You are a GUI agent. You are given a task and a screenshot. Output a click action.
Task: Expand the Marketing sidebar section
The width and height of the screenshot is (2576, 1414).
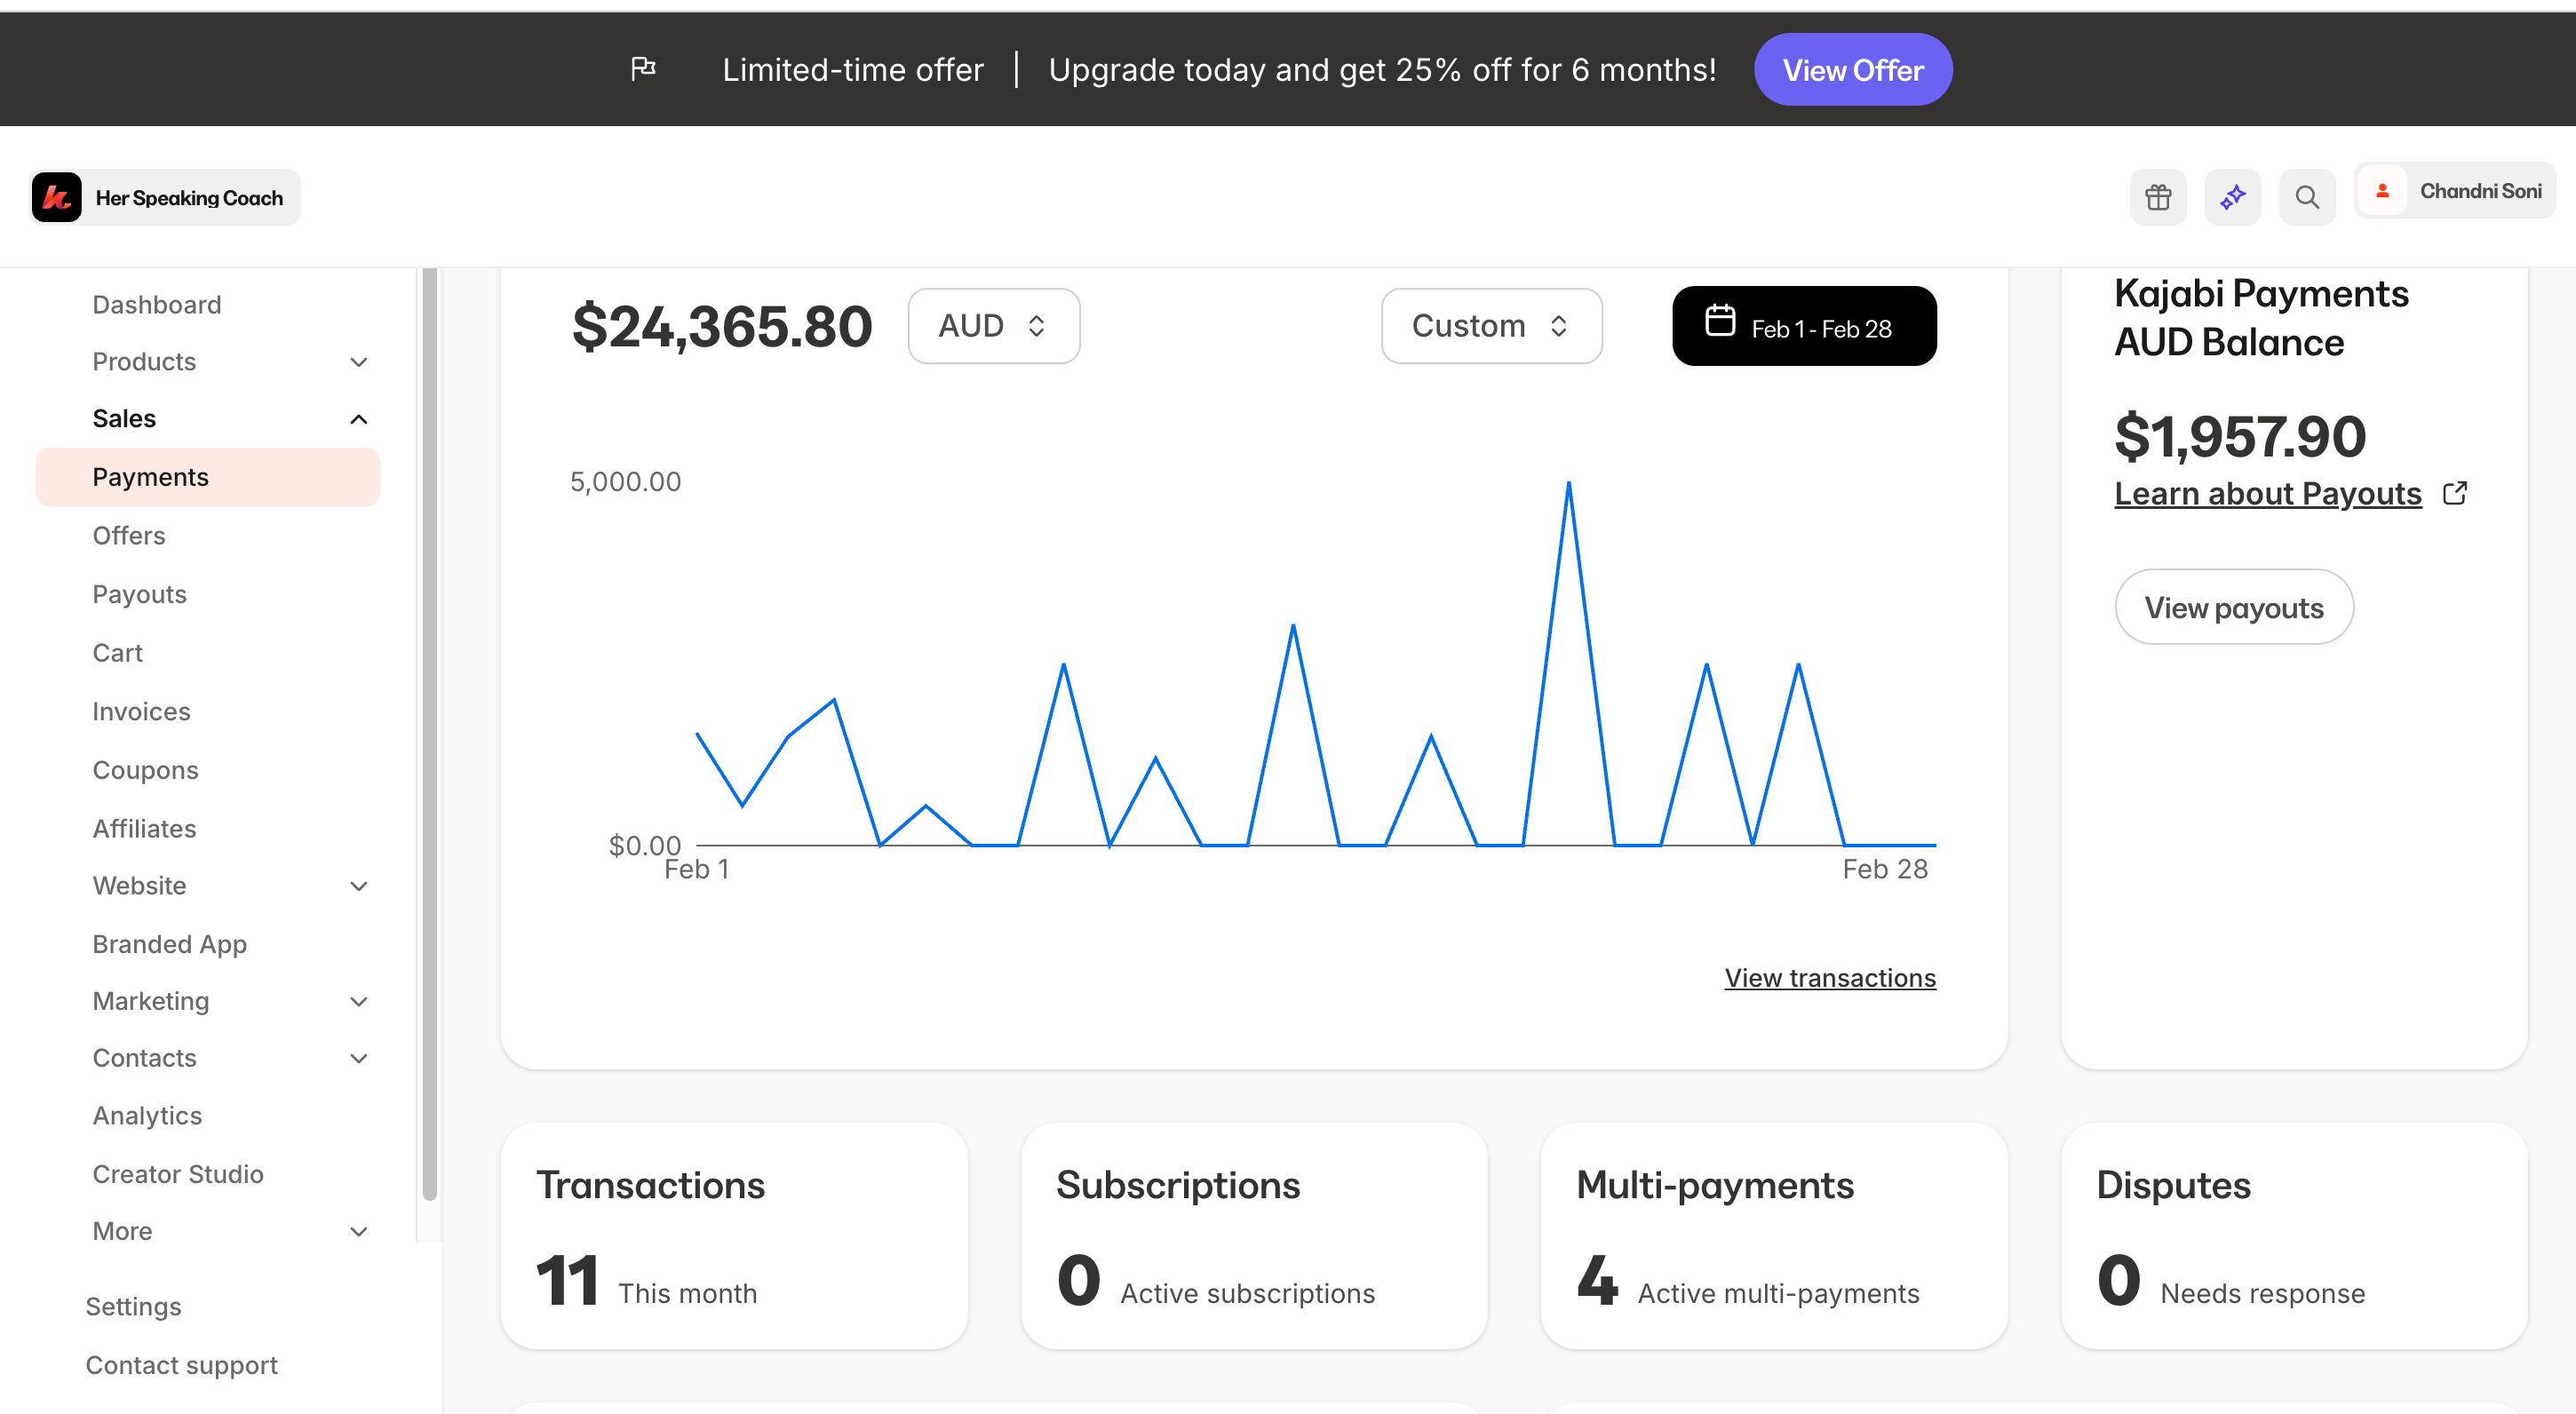tap(358, 1001)
